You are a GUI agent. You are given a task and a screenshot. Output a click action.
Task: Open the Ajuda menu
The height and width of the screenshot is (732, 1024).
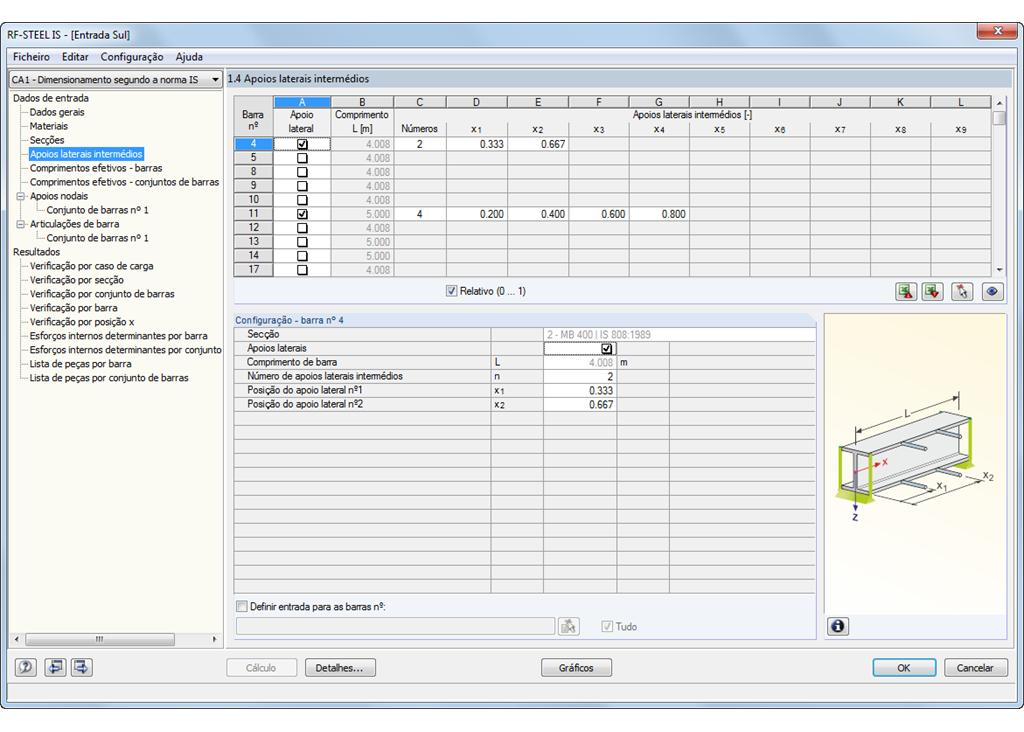189,57
